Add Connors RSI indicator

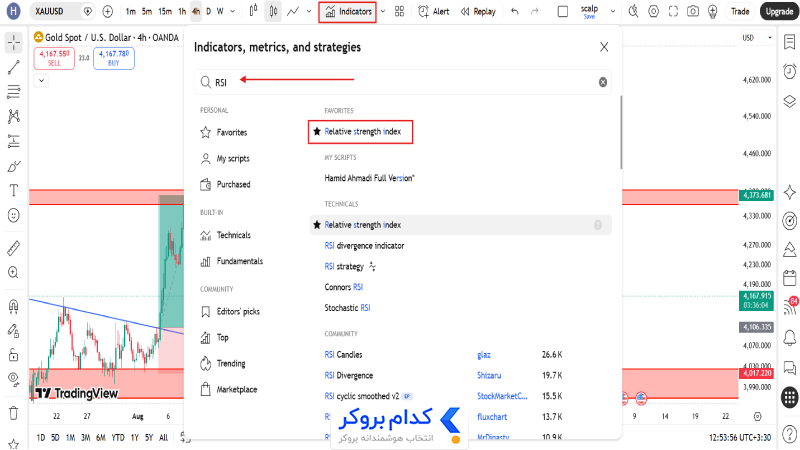click(x=343, y=287)
